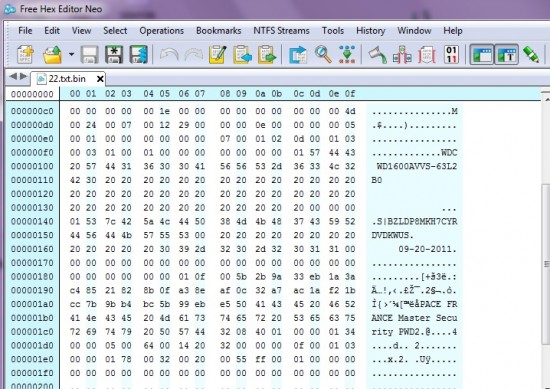Click the vertical scrollbar thumb
550x389 pixels.
coord(546,264)
